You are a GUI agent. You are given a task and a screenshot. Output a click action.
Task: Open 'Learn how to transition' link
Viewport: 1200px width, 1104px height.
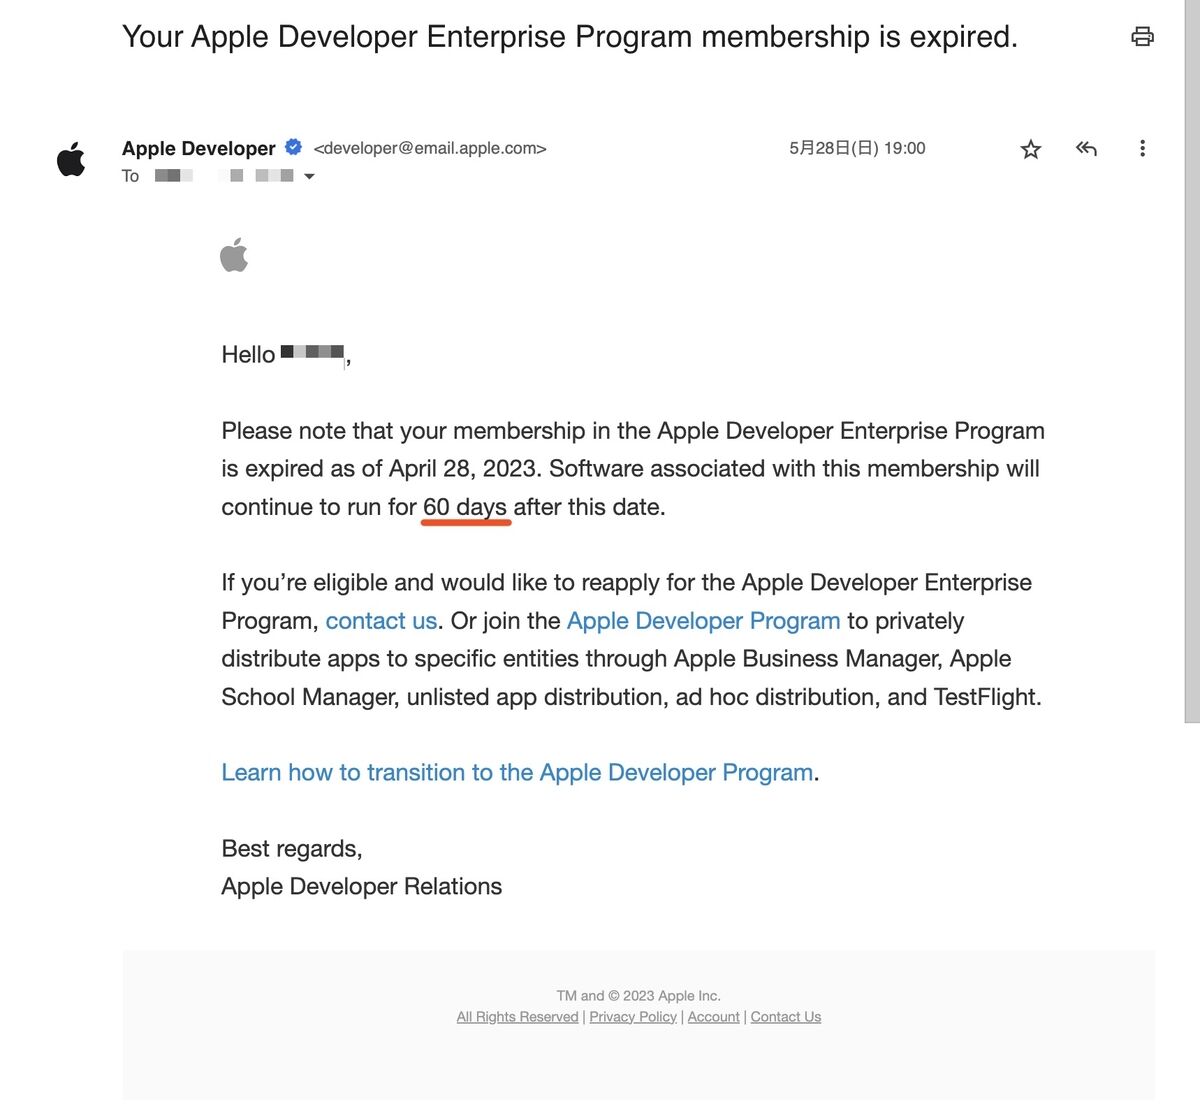(517, 773)
